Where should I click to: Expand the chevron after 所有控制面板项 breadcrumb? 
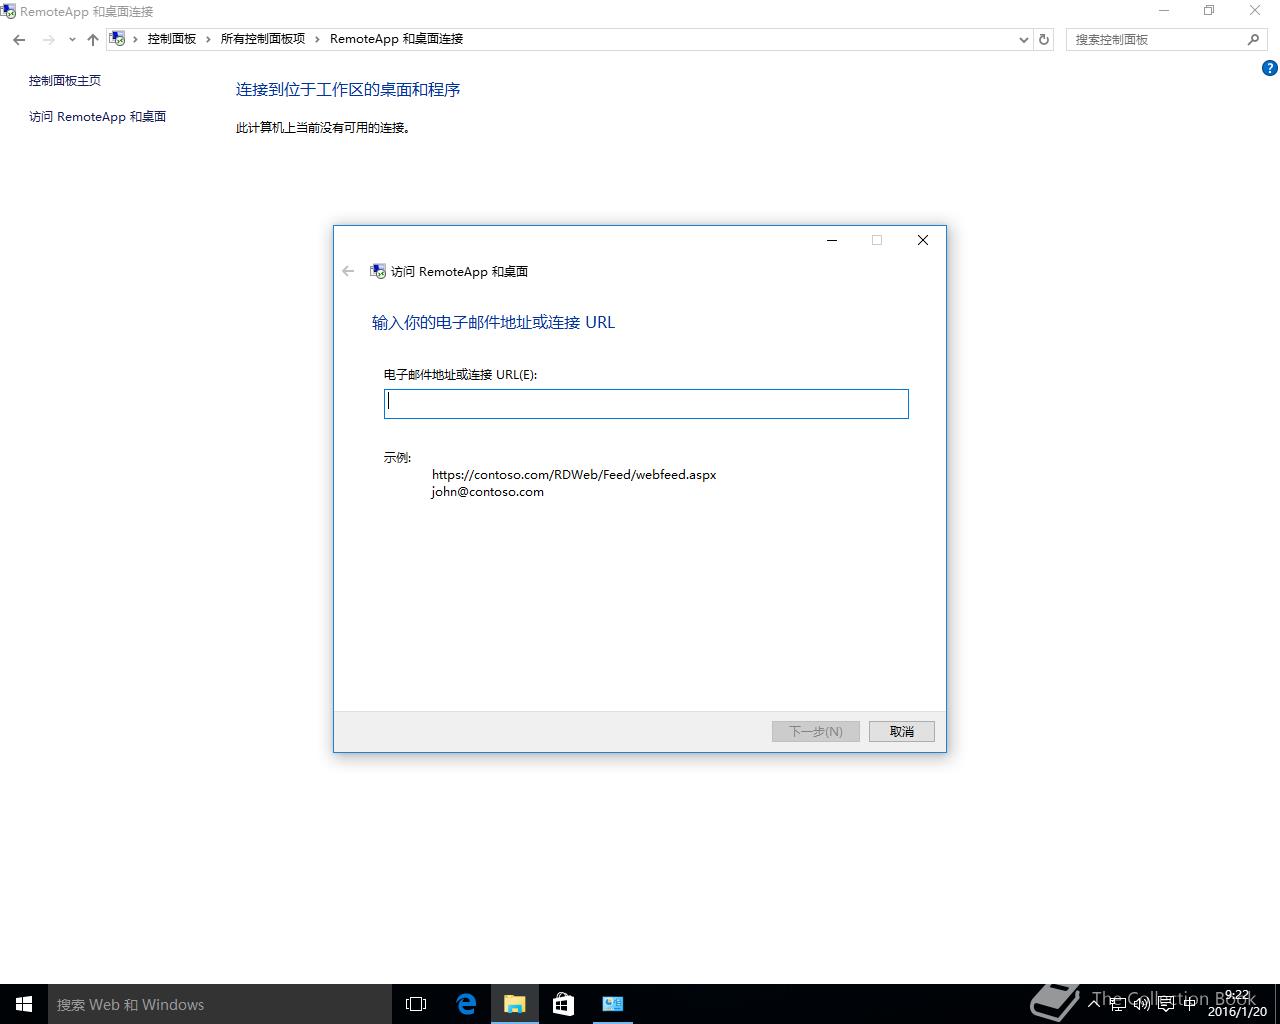[318, 39]
